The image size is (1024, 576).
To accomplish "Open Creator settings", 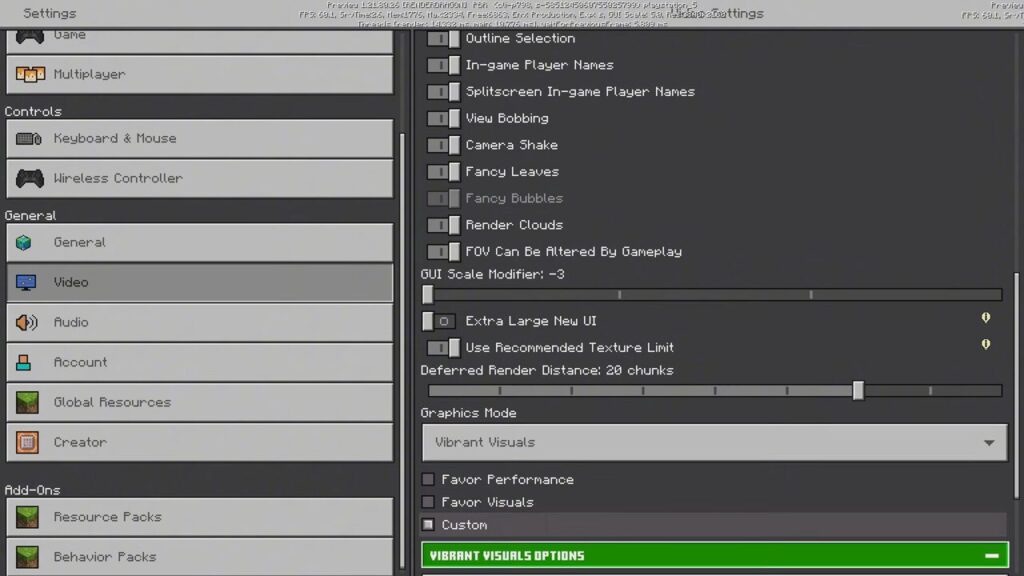I will click(200, 442).
